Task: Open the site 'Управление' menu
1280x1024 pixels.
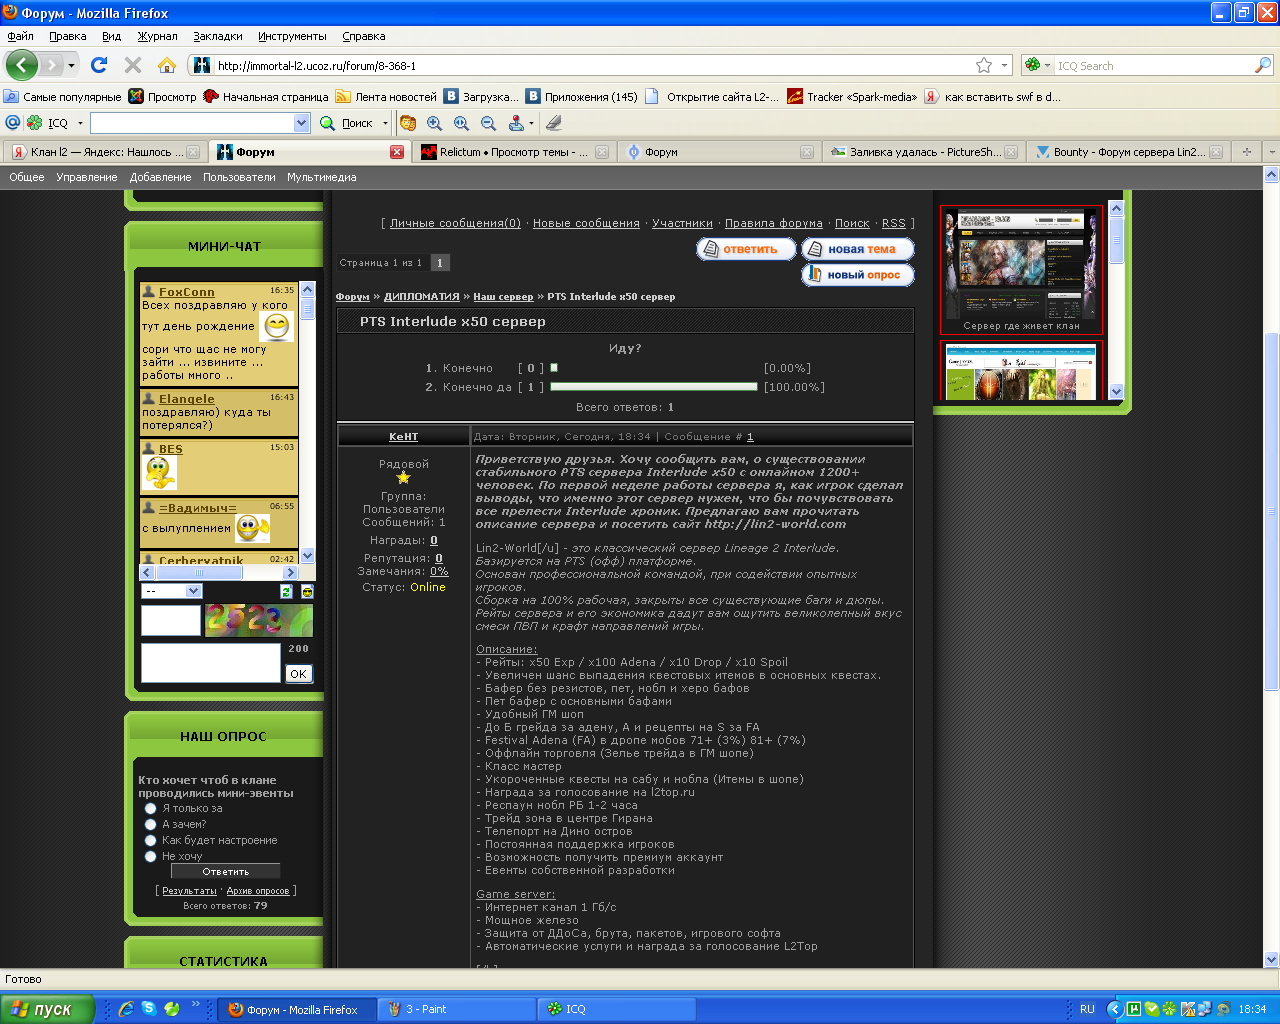Action: [87, 177]
